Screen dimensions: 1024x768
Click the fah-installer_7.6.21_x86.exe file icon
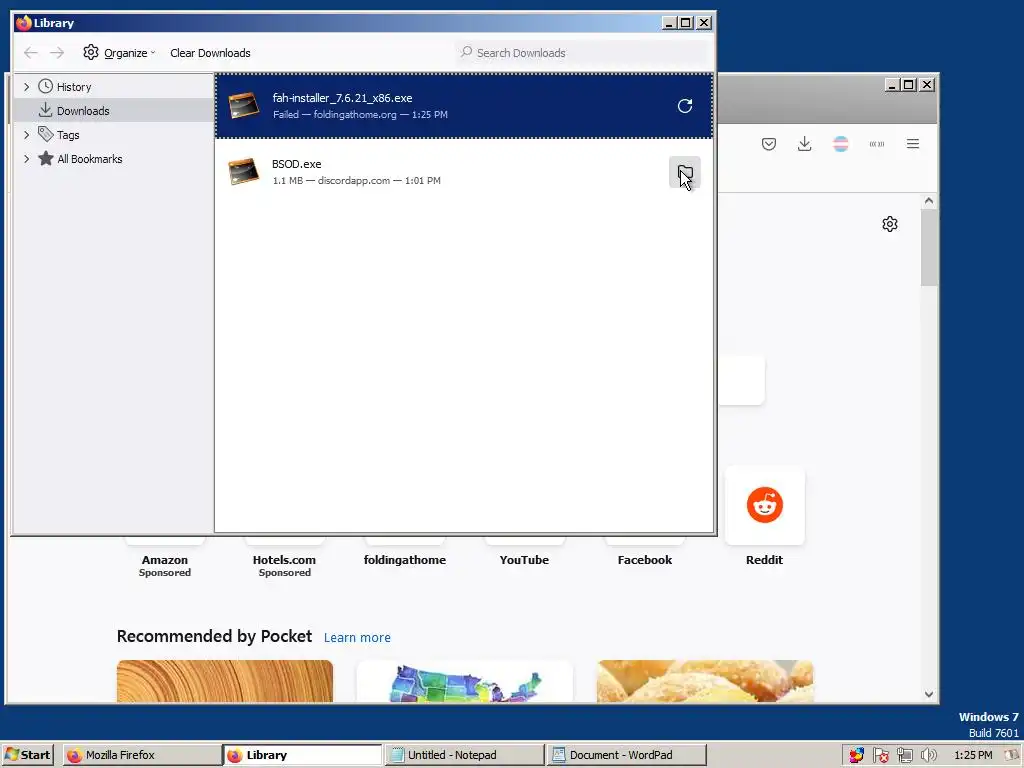pos(244,106)
